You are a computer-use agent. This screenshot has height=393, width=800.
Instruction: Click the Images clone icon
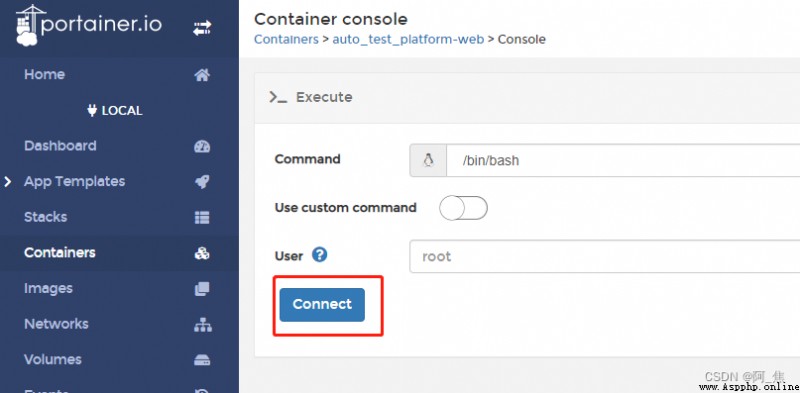202,289
